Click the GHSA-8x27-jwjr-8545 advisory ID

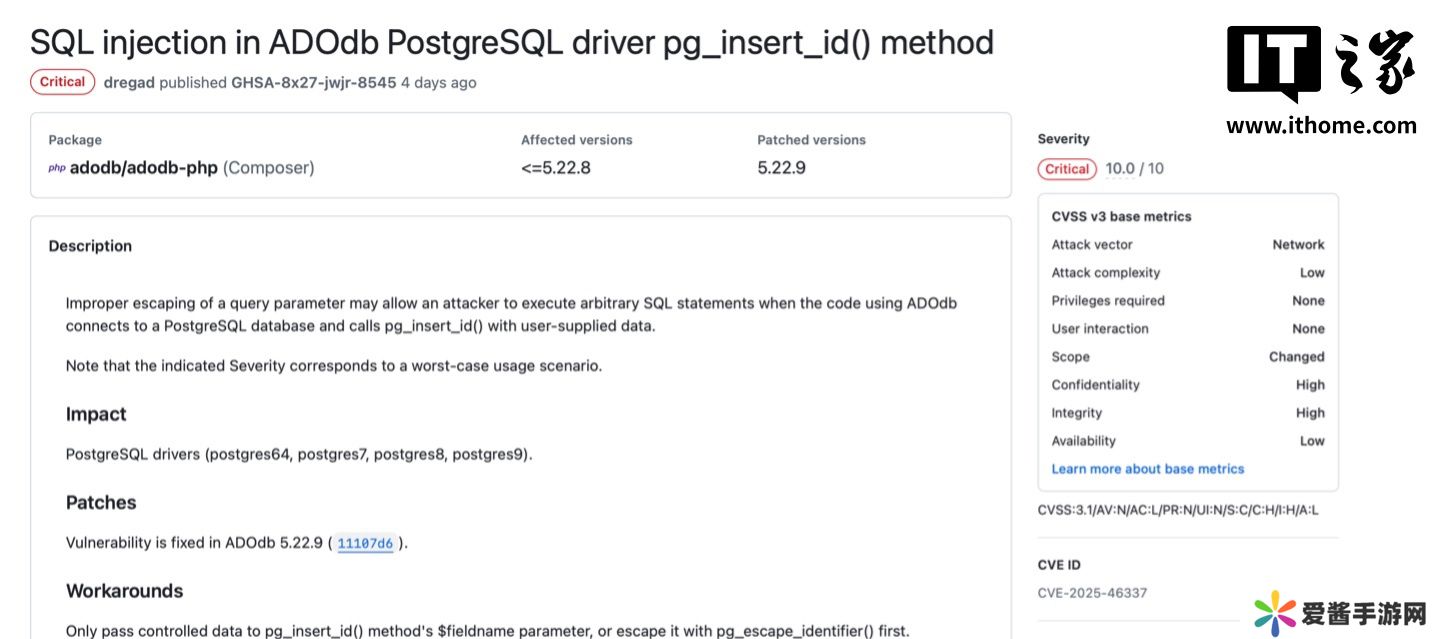[x=313, y=83]
